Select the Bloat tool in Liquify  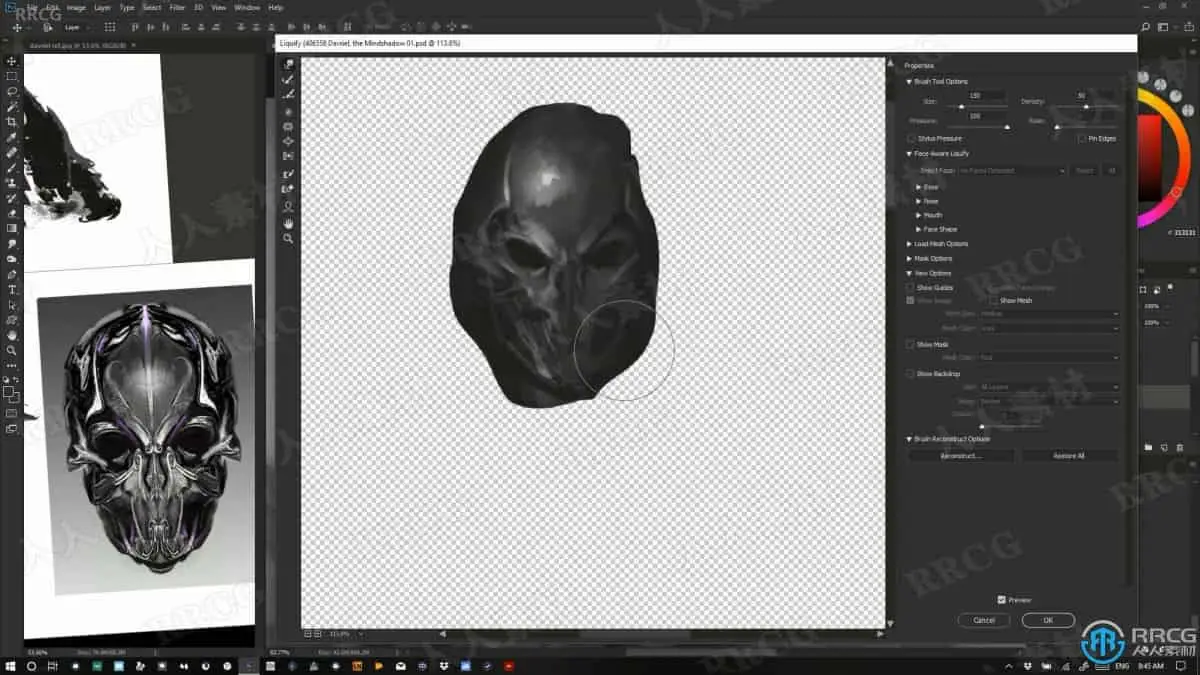(288, 141)
